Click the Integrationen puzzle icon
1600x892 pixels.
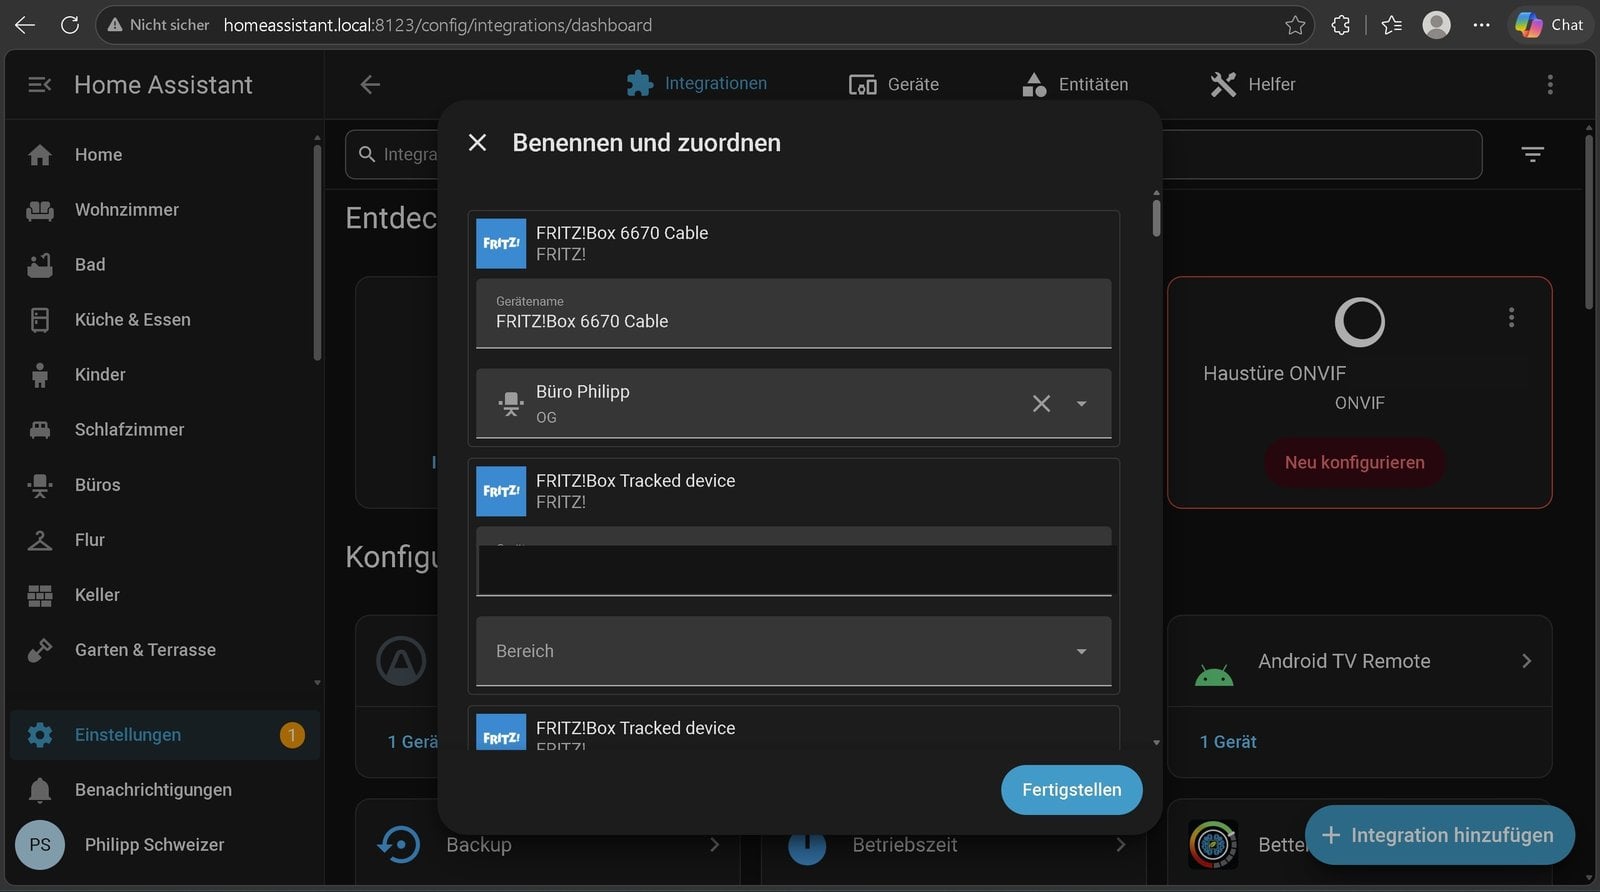(x=640, y=83)
